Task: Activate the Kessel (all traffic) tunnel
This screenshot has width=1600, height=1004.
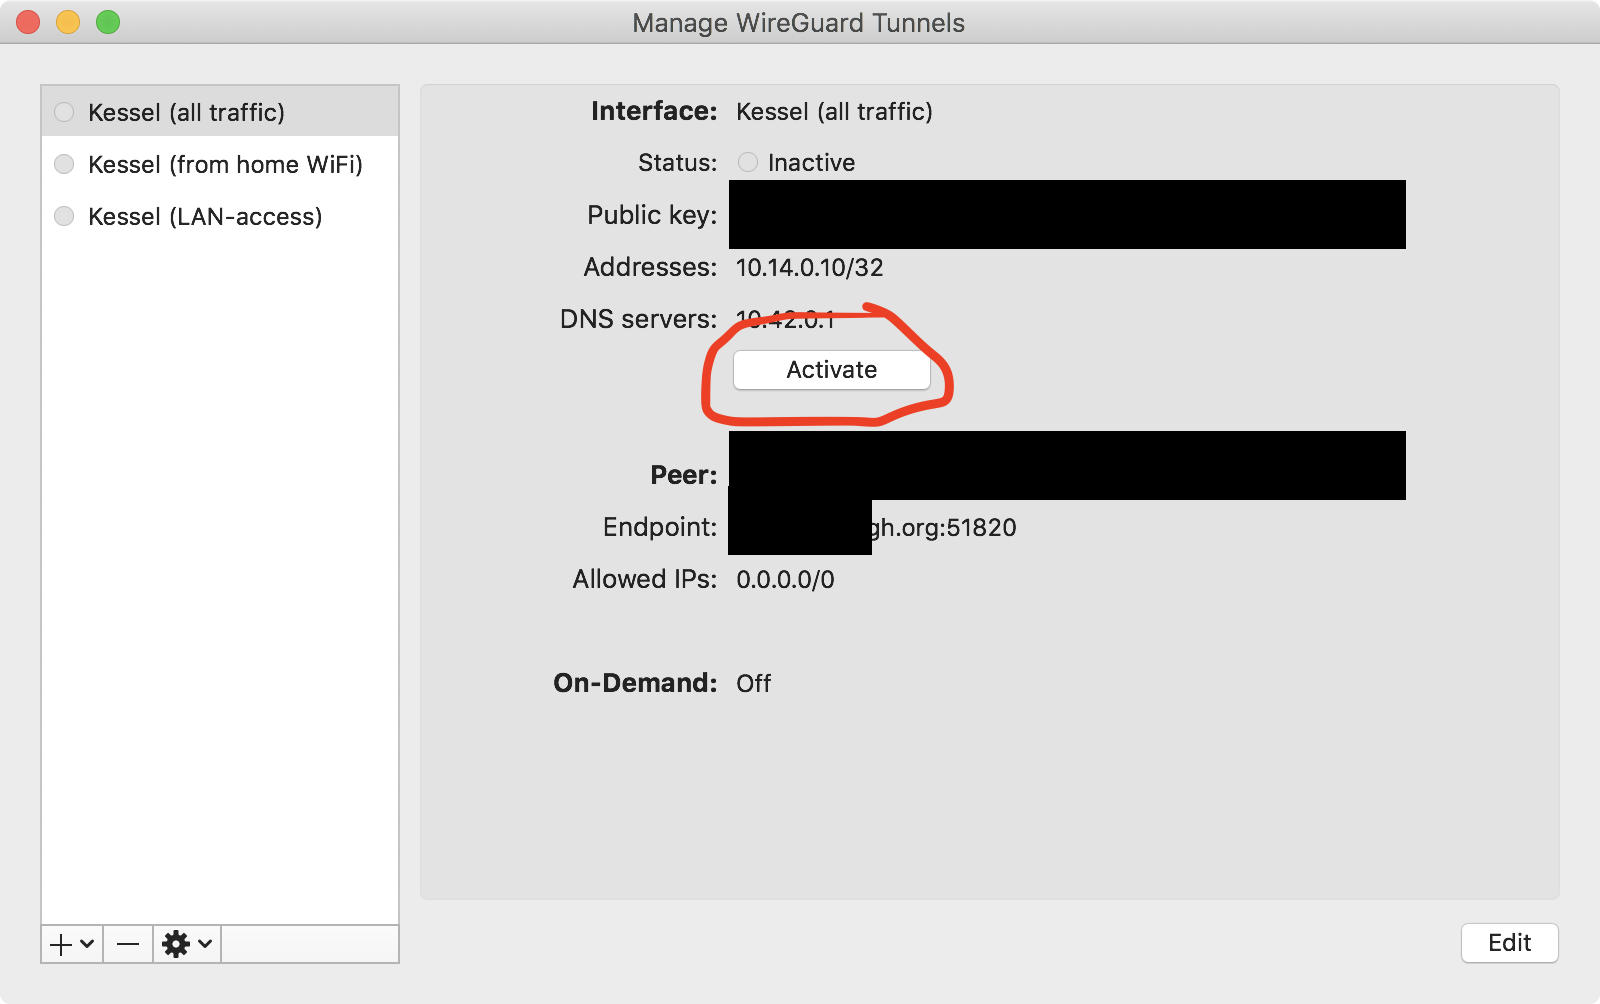Action: (x=831, y=370)
